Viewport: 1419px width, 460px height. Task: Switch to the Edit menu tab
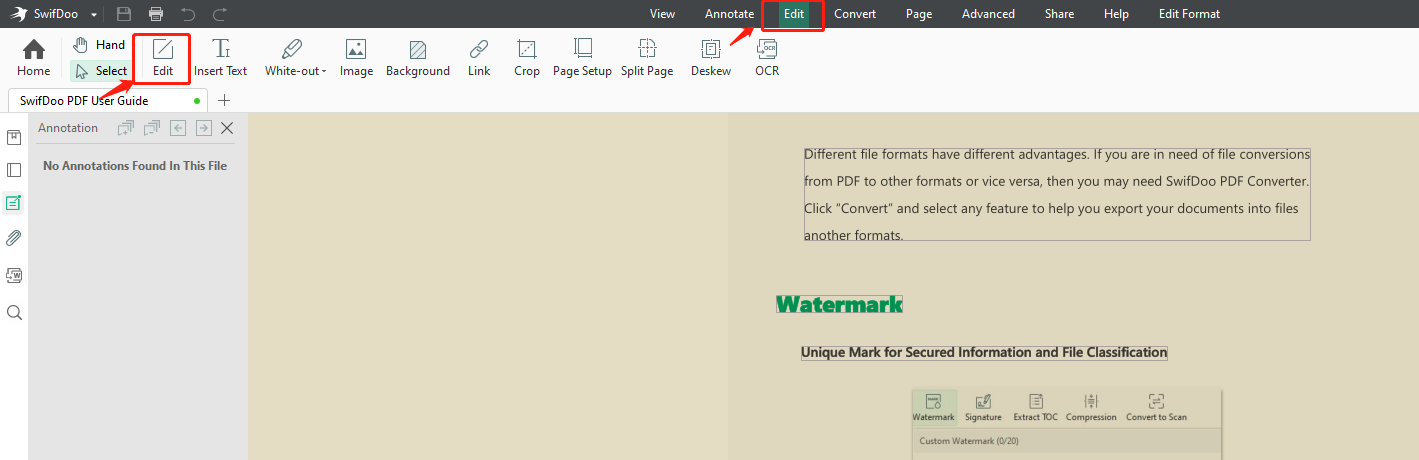click(x=794, y=14)
